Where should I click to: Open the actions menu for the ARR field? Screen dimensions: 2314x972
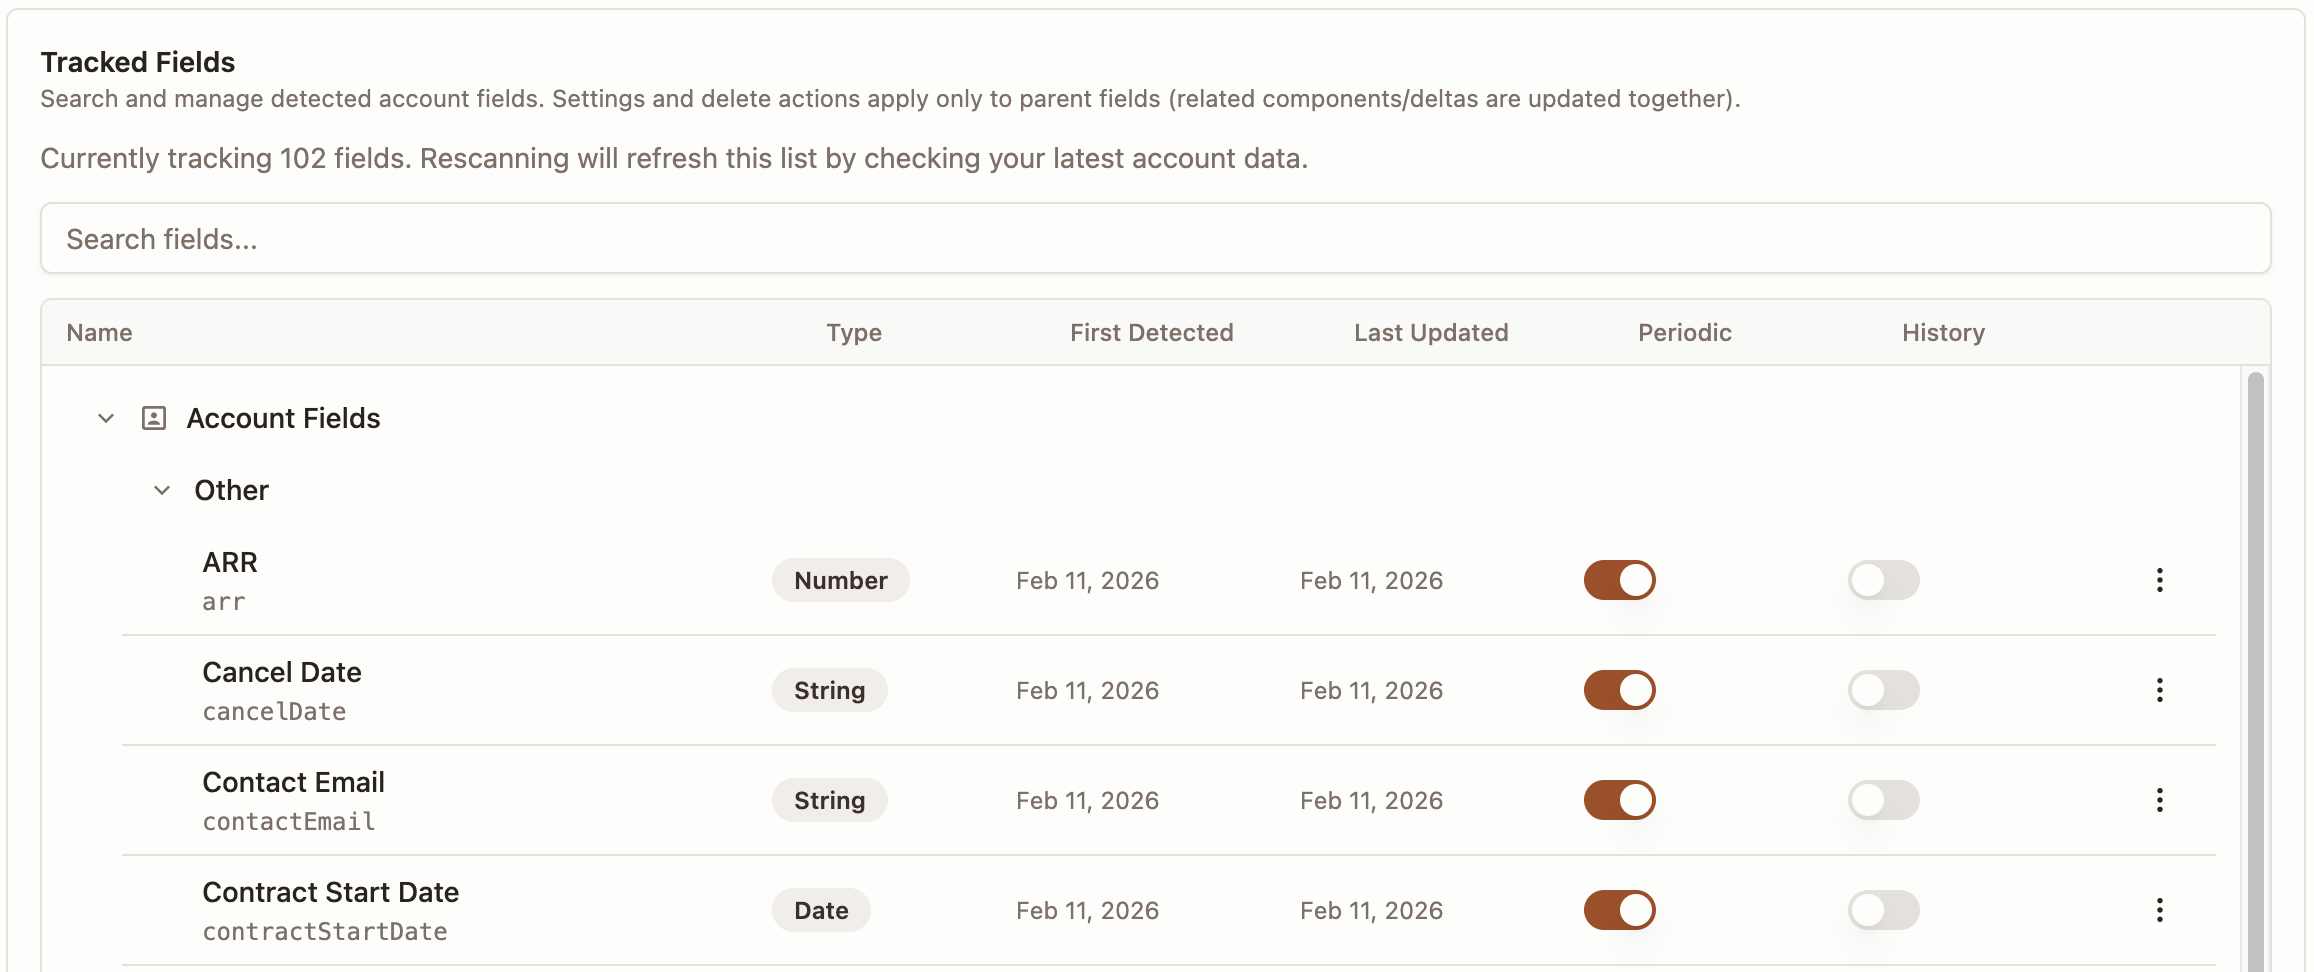[x=2160, y=580]
